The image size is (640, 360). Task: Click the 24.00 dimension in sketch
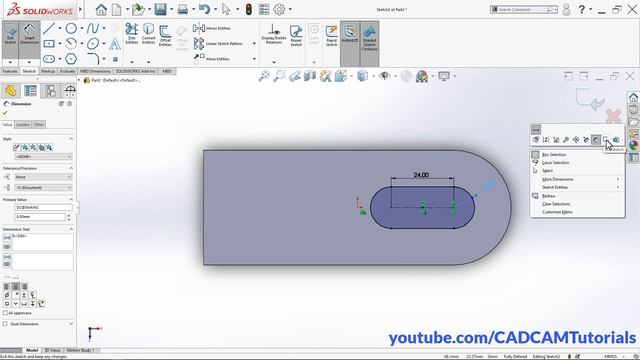tap(421, 175)
